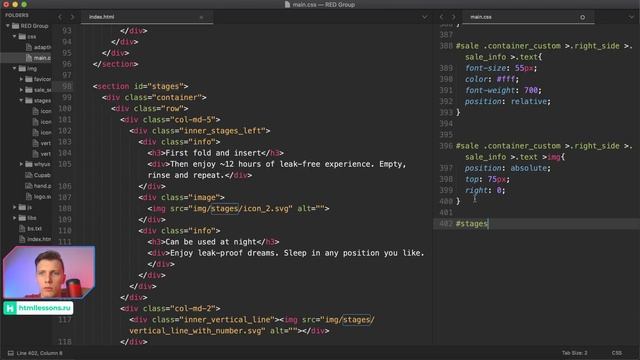Image resolution: width=640 pixels, height=360 pixels.
Task: Click Line 402, Column 8 status text
Action: tap(40, 353)
